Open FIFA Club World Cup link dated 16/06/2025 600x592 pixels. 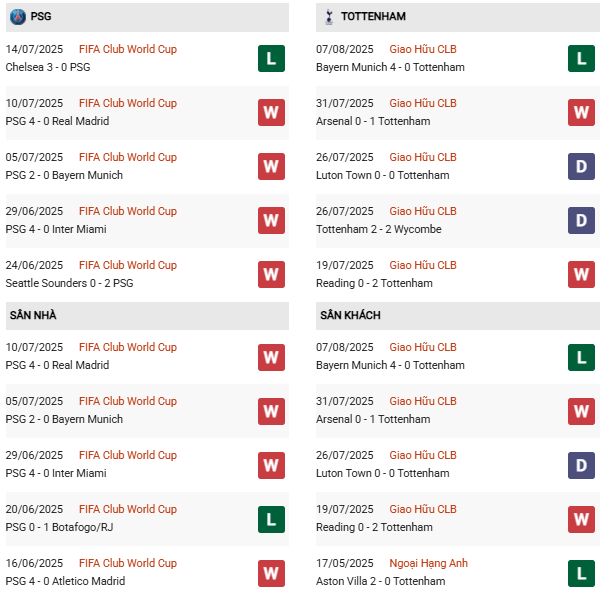pos(127,563)
